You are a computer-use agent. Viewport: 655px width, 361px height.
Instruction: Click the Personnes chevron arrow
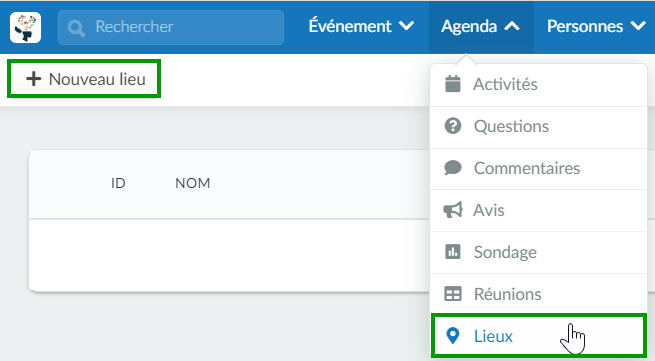(x=638, y=26)
